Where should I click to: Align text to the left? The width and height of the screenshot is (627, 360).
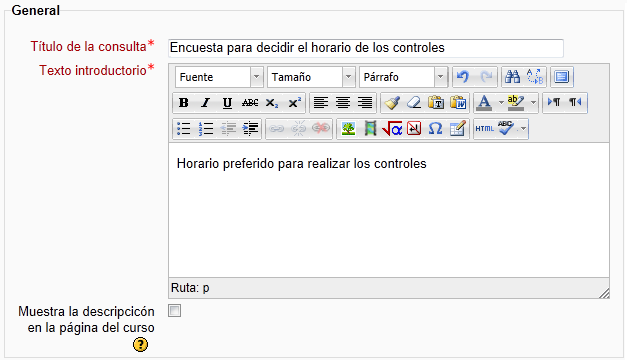pyautogui.click(x=321, y=103)
